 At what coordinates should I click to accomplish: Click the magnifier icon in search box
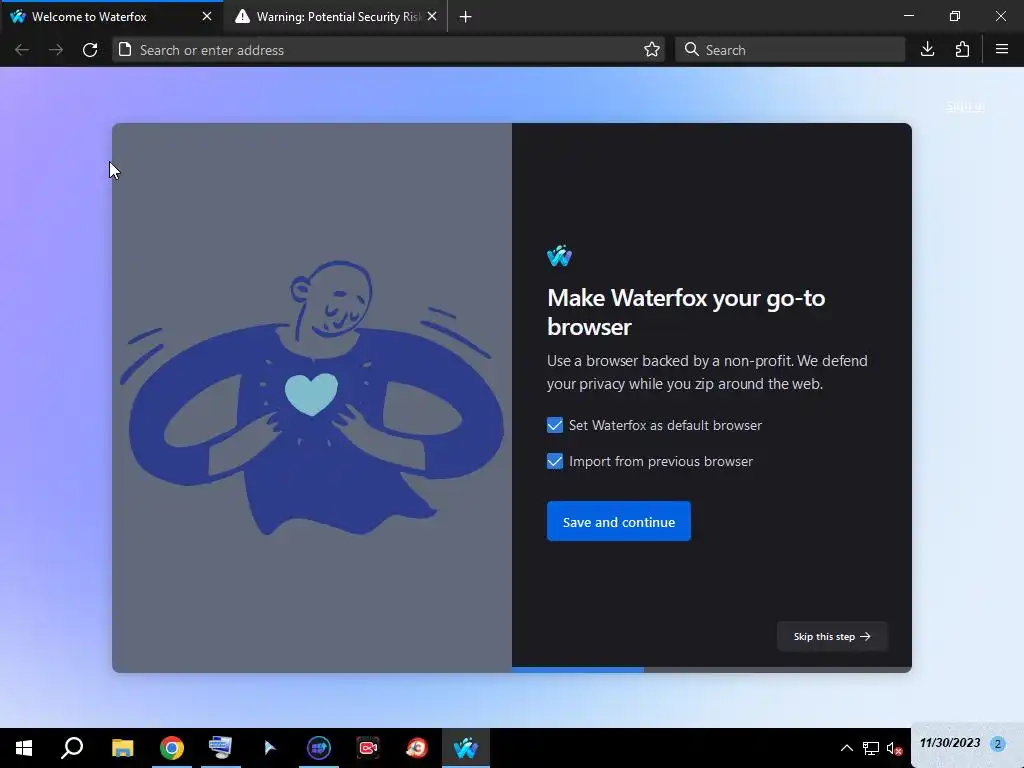pos(692,50)
